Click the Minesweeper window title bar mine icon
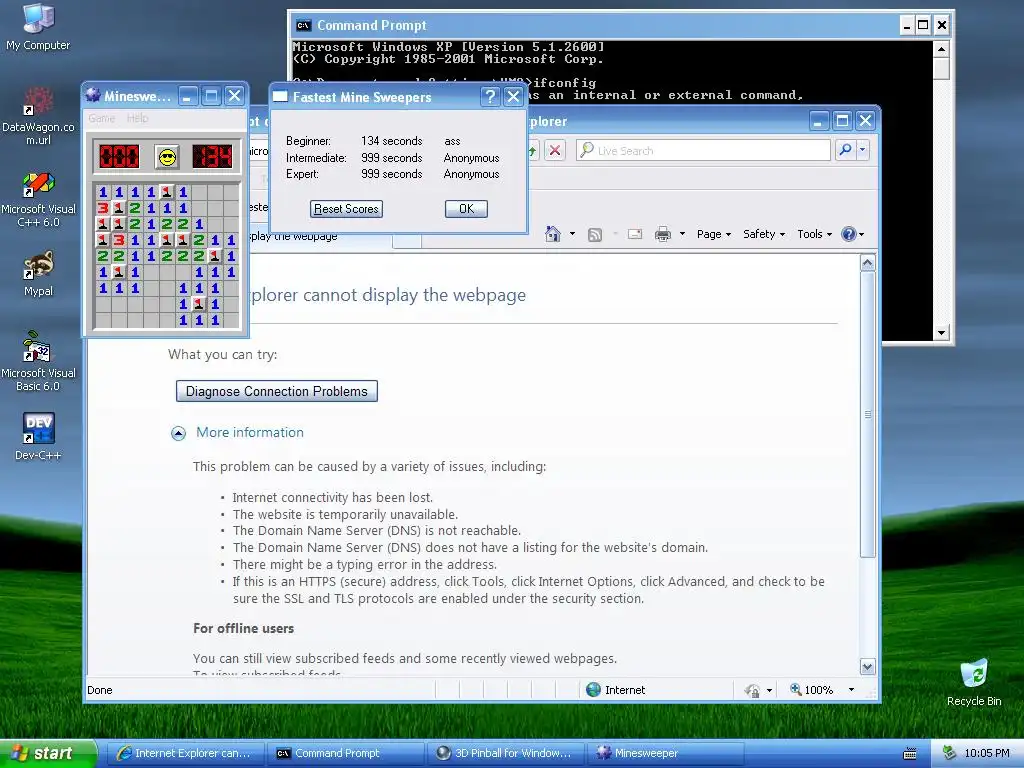 click(x=93, y=95)
